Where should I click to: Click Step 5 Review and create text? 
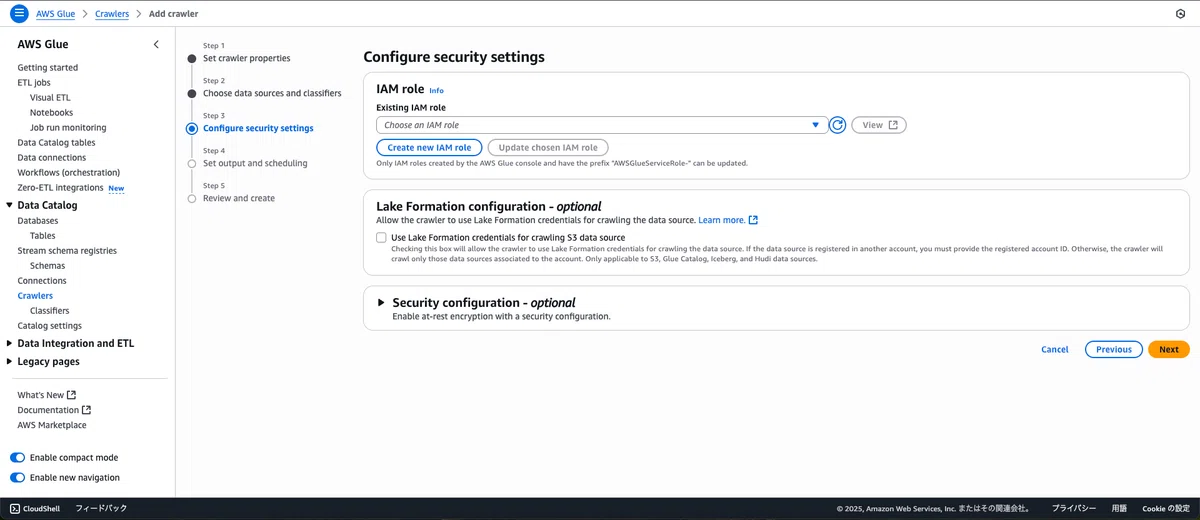click(239, 198)
